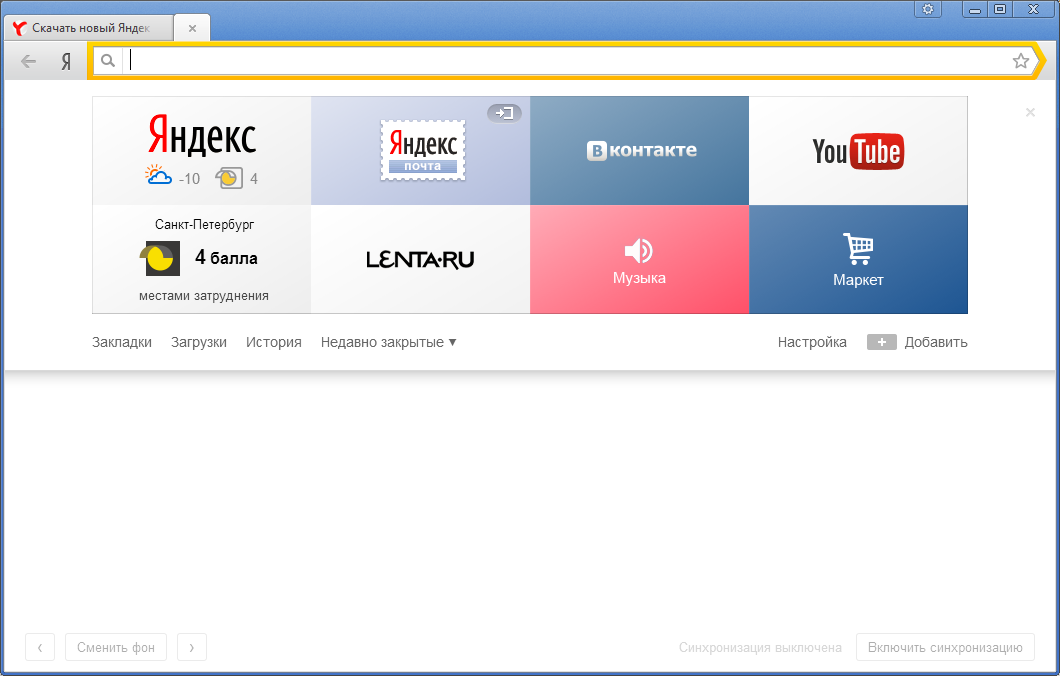Click Сменить фон to change background
Image resolution: width=1060 pixels, height=676 pixels.
click(116, 648)
